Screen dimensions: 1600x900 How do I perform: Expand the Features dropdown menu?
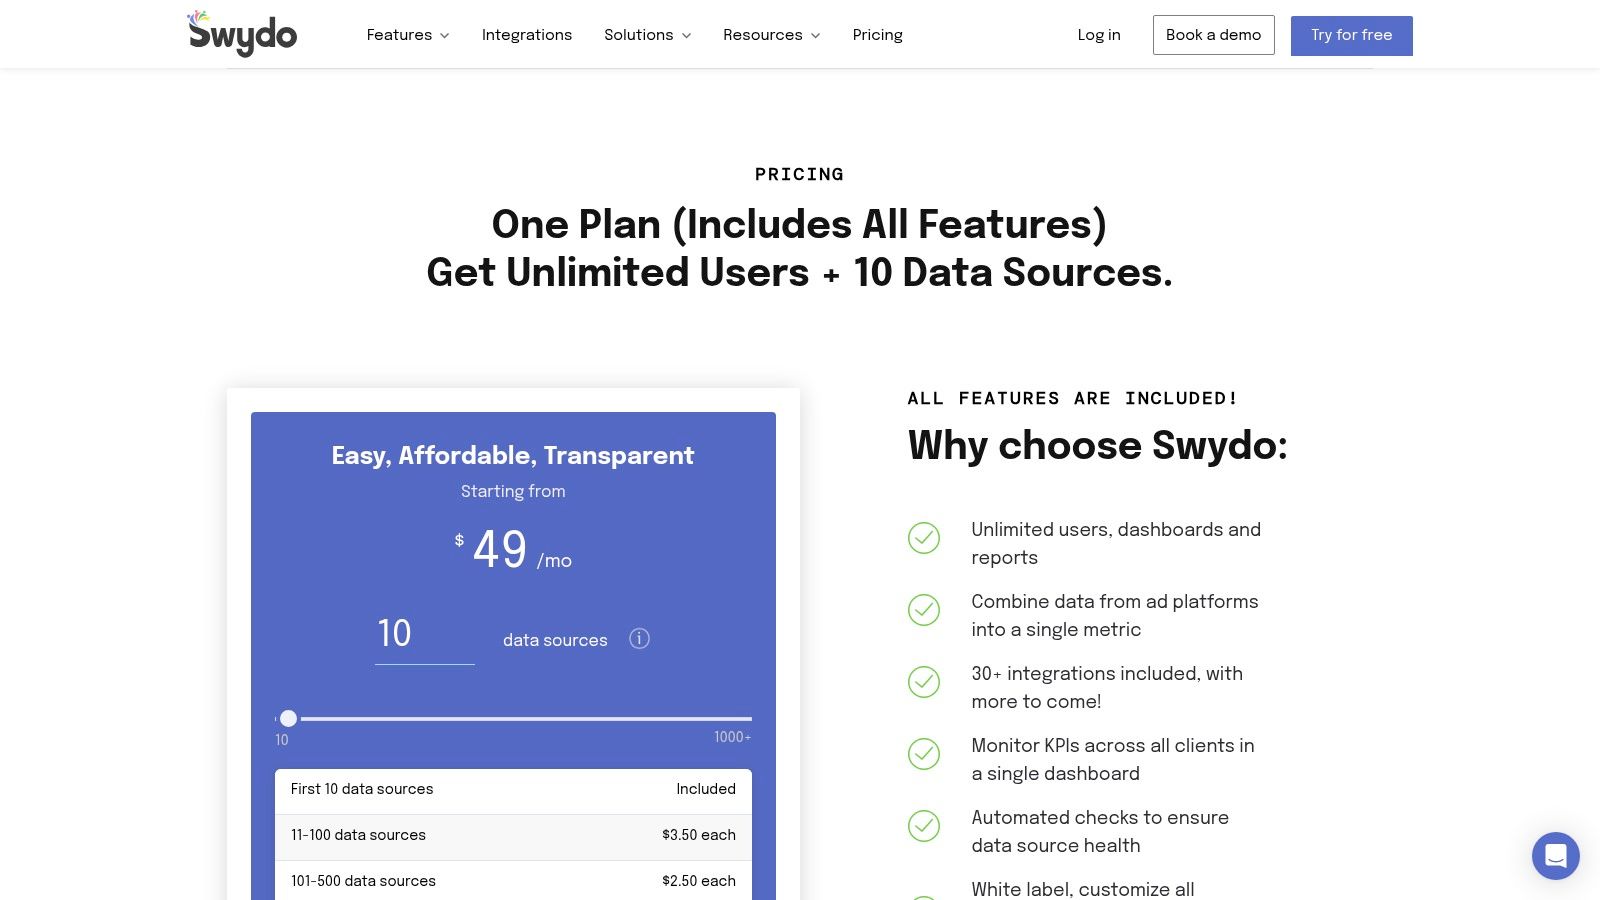407,35
